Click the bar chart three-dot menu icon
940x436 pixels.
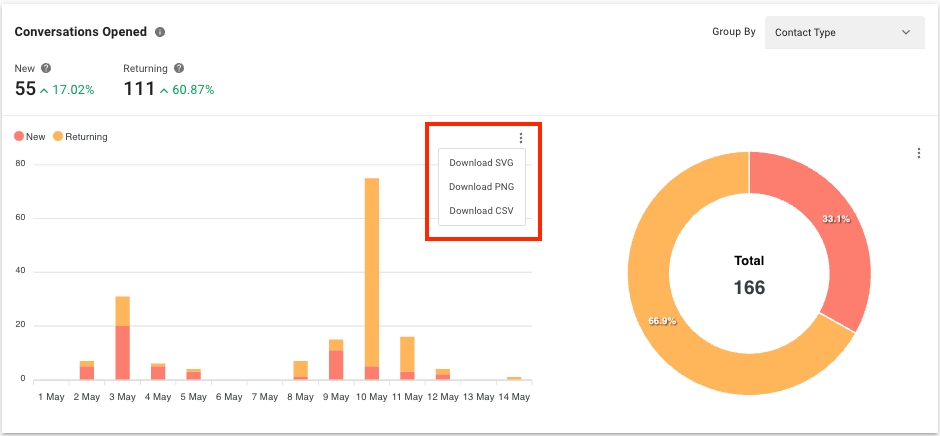pyautogui.click(x=520, y=138)
